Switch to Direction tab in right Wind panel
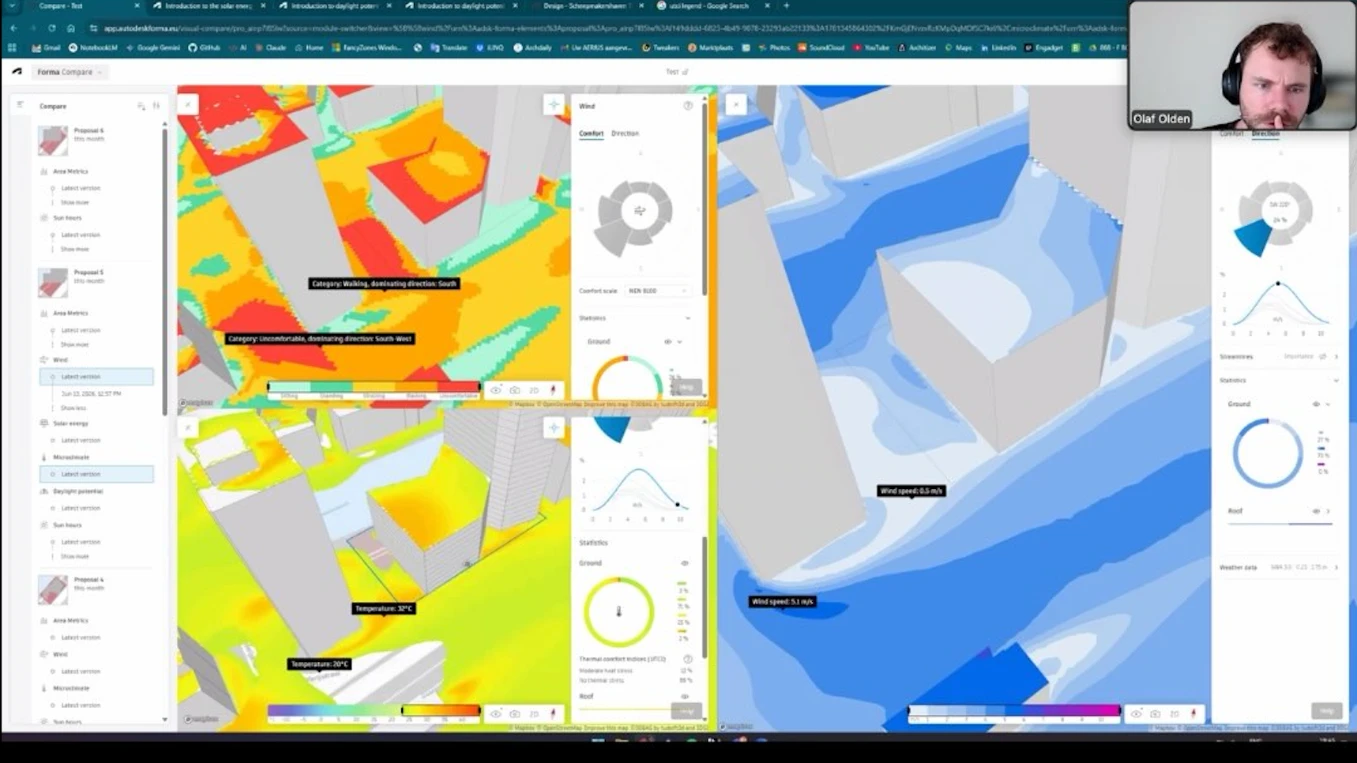The image size is (1357, 763). [1266, 133]
